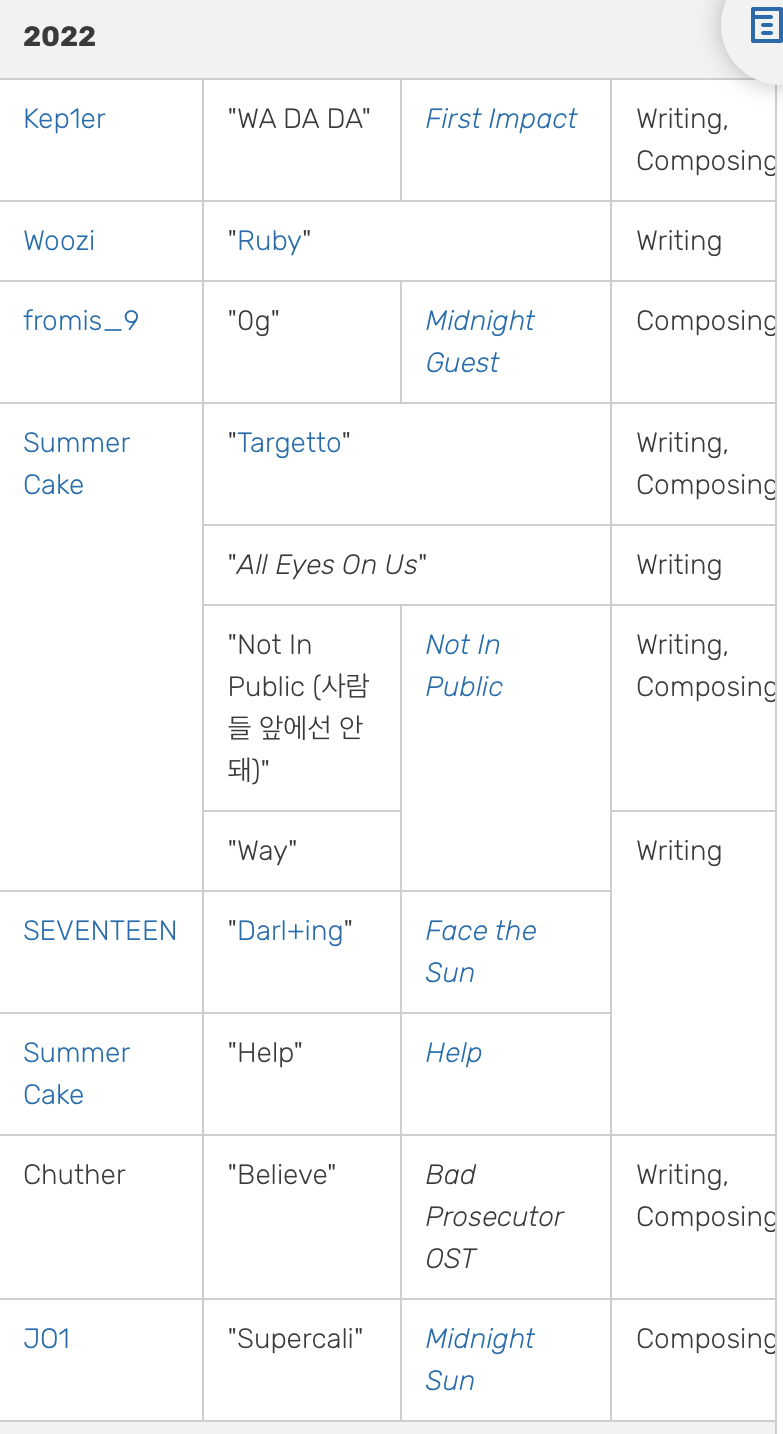Image resolution: width=783 pixels, height=1434 pixels.
Task: Open the First Impact album link
Action: 501,119
